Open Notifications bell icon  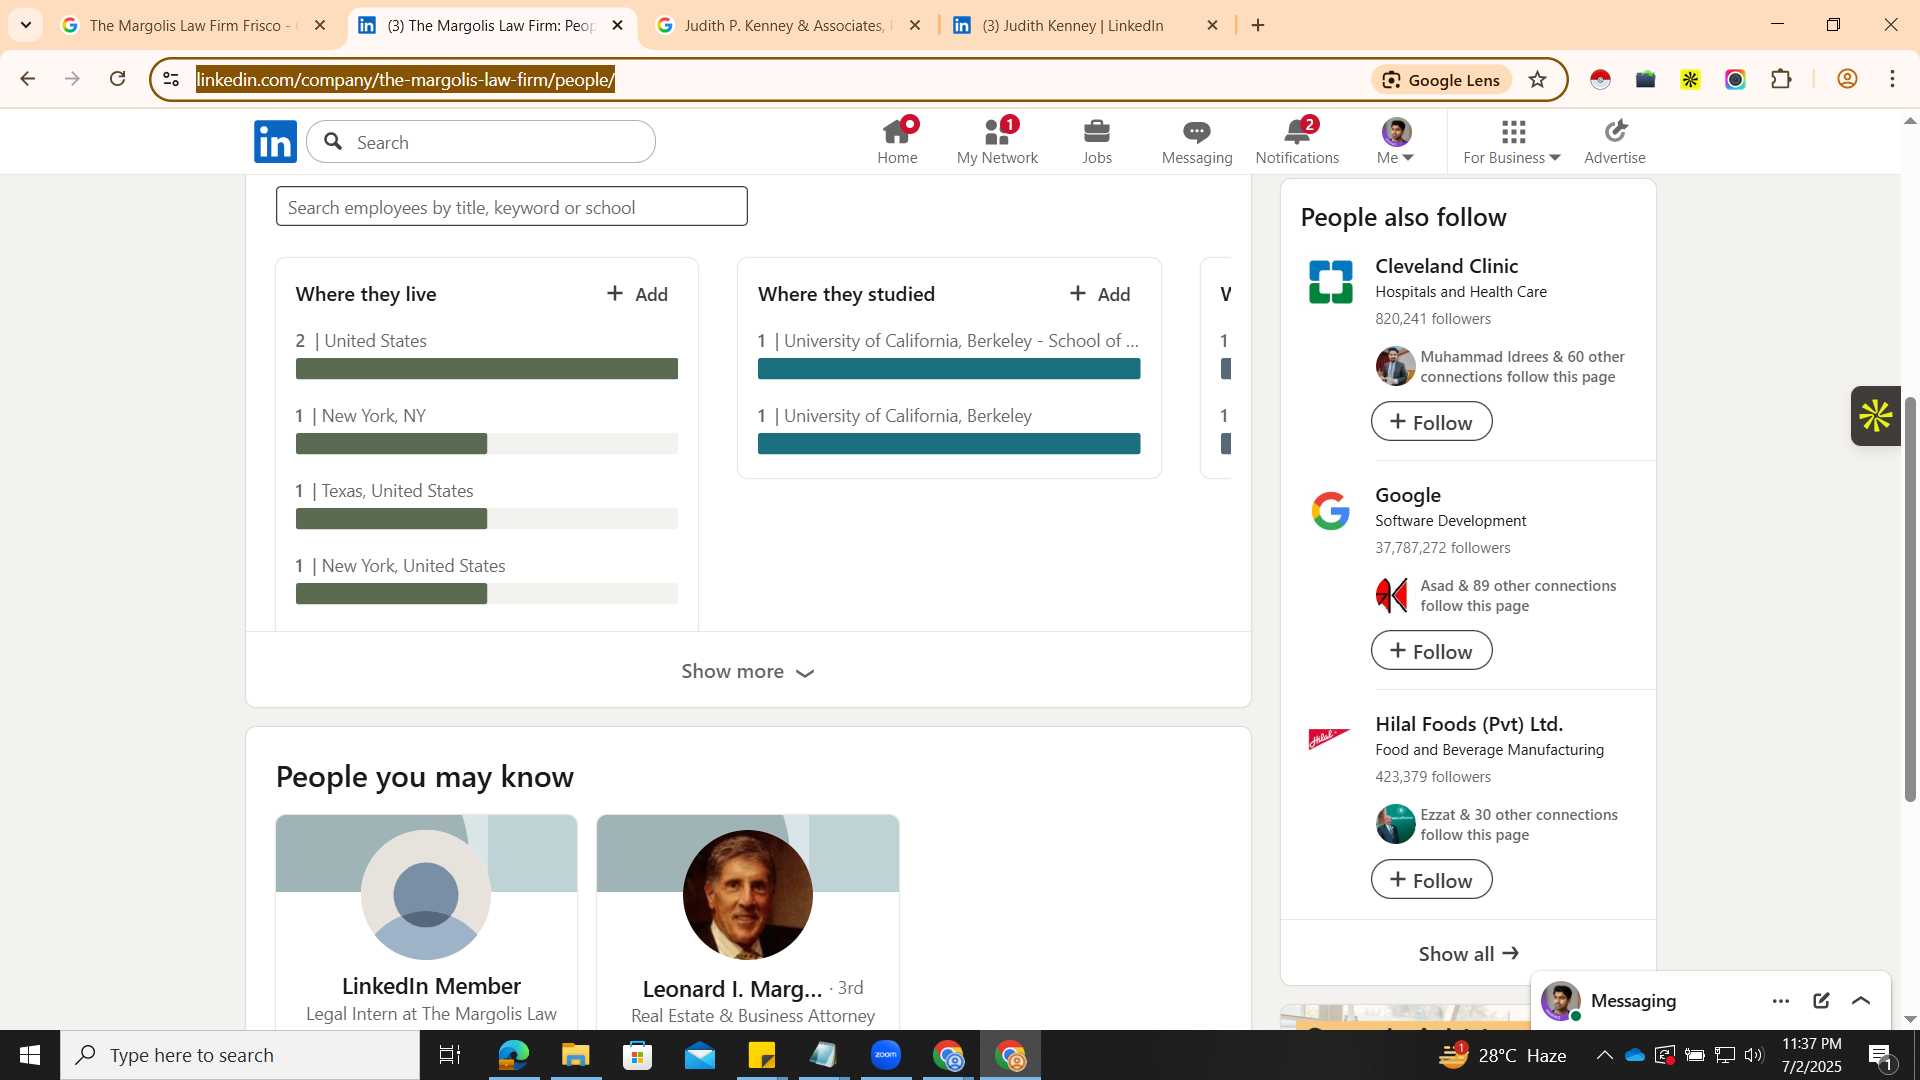tap(1297, 142)
